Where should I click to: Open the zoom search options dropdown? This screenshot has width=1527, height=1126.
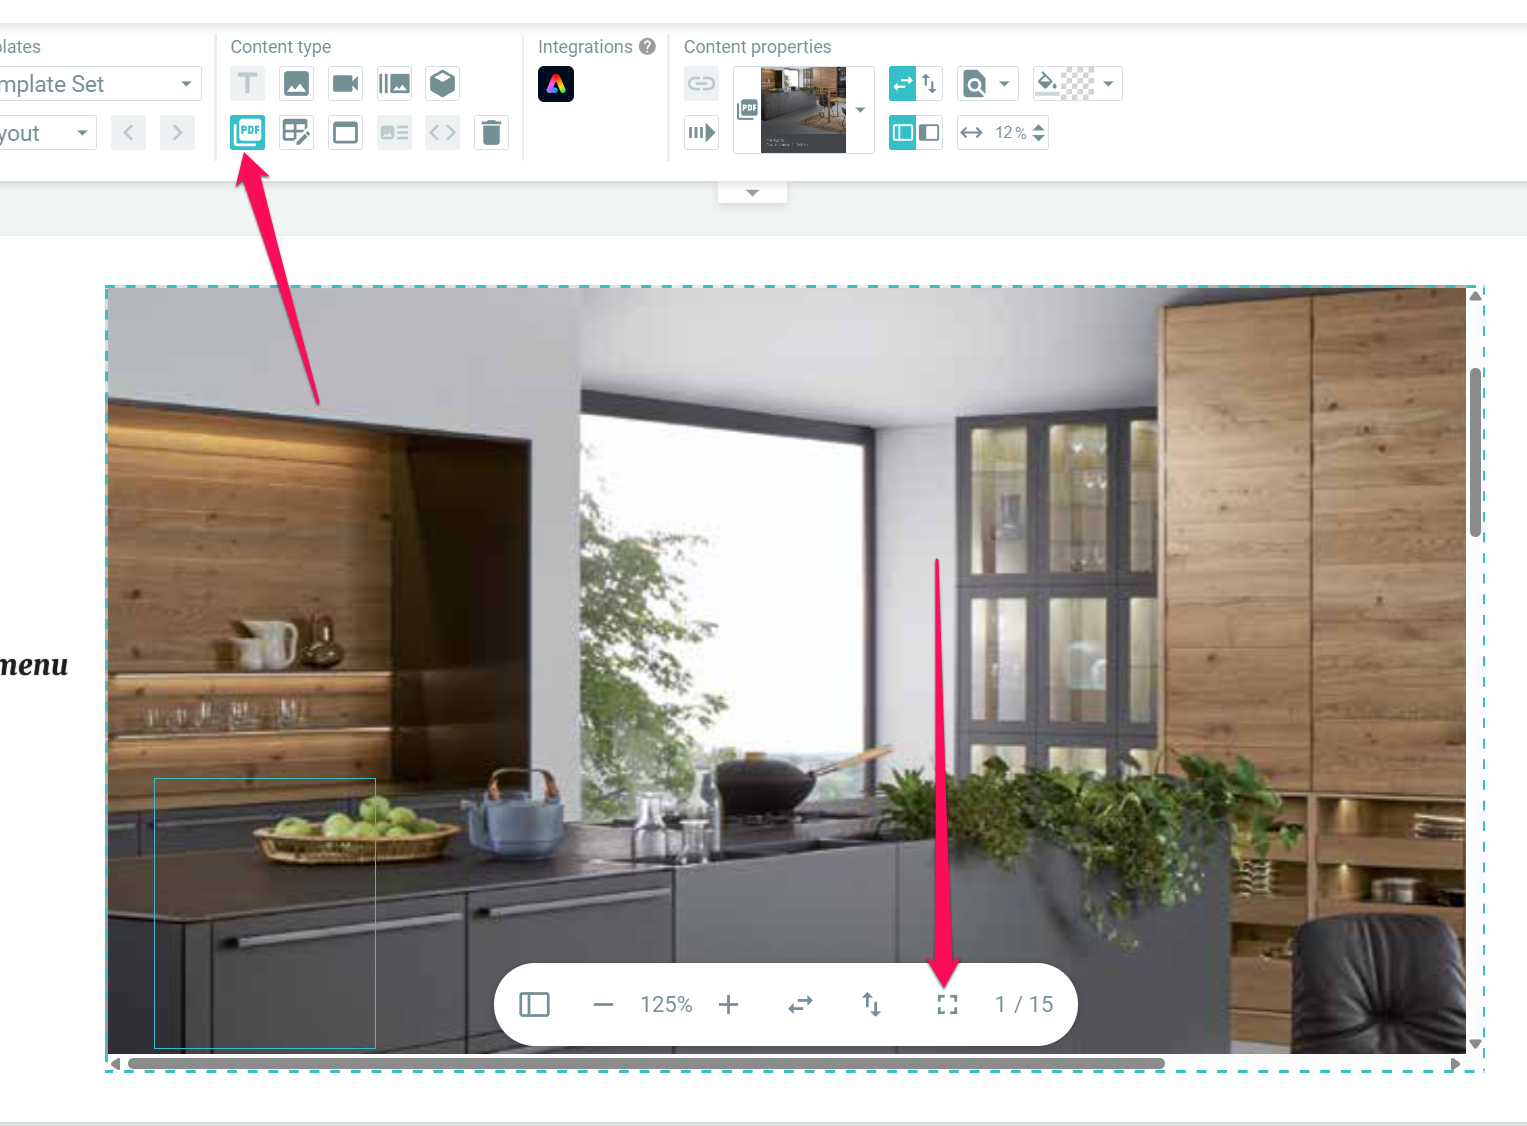pos(1004,84)
